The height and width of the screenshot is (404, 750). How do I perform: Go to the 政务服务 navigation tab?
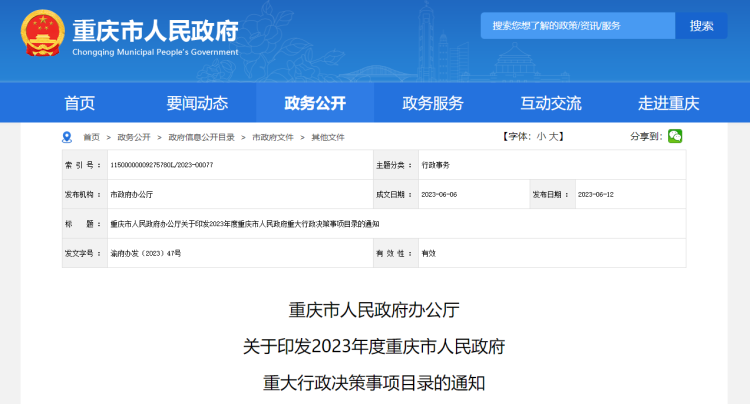click(433, 103)
